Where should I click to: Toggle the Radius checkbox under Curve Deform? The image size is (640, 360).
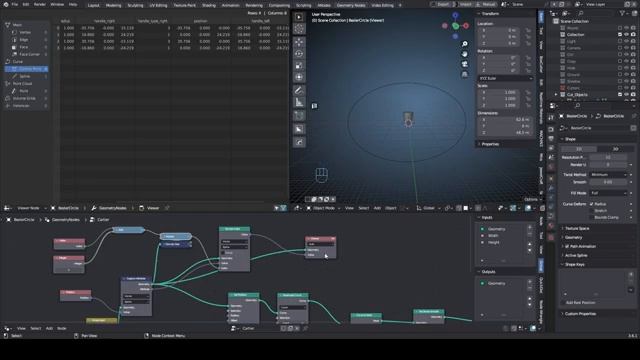point(592,204)
